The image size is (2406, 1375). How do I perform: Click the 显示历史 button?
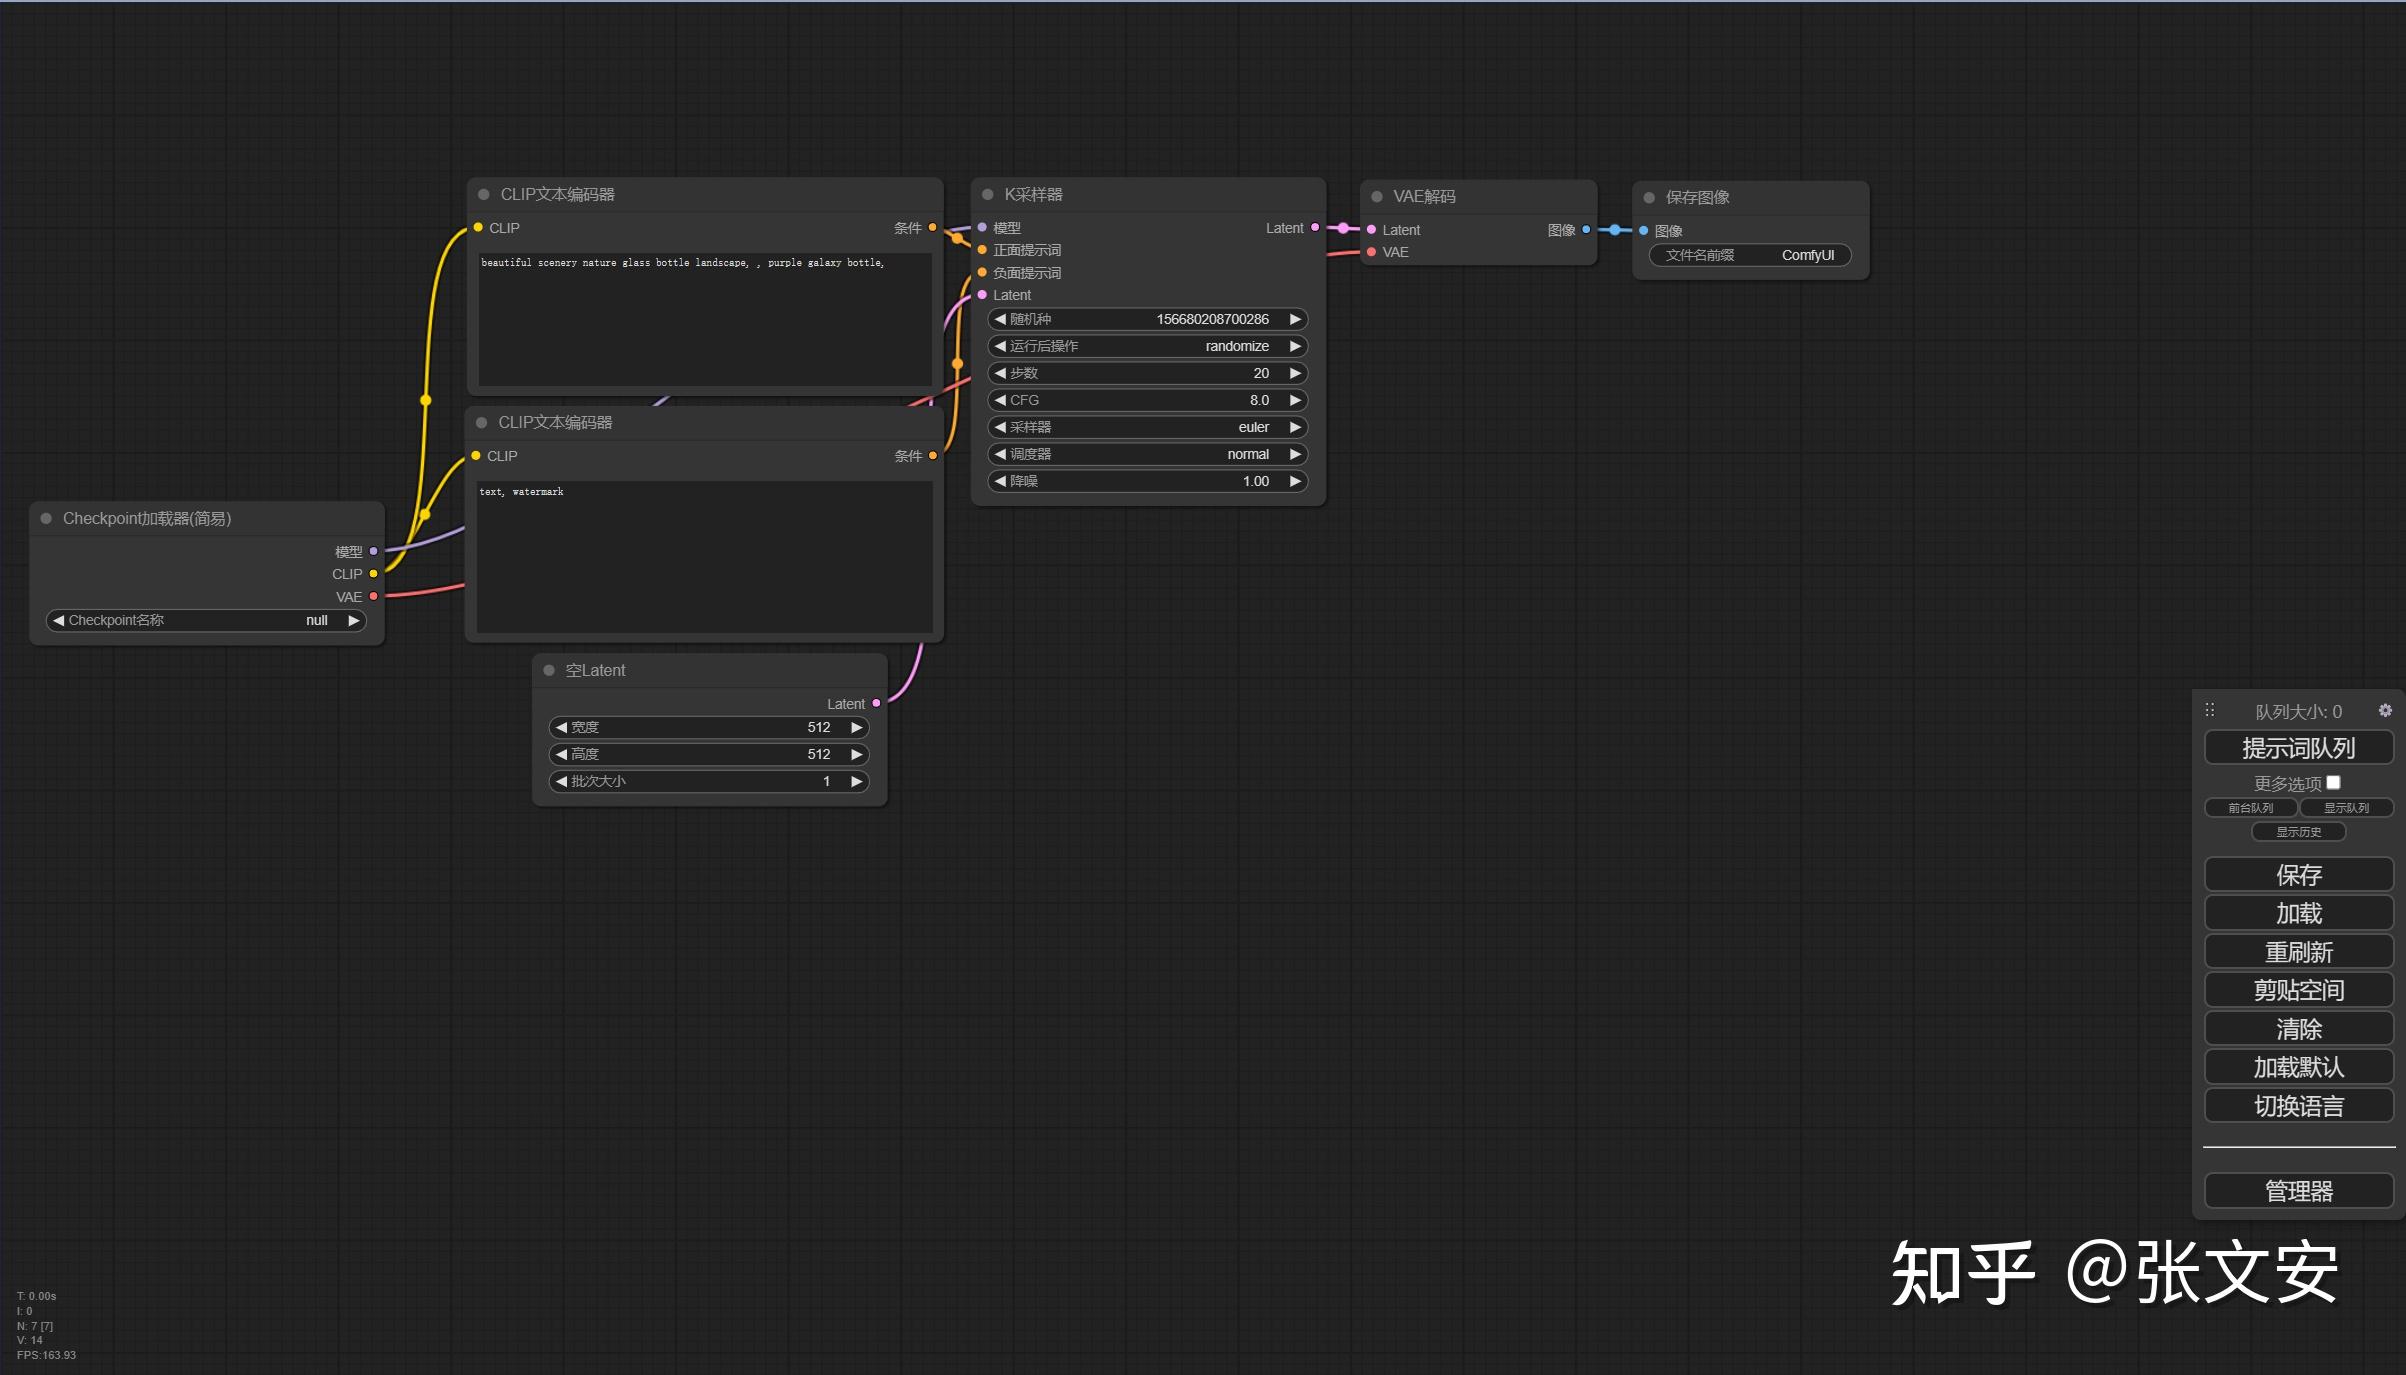tap(2298, 832)
